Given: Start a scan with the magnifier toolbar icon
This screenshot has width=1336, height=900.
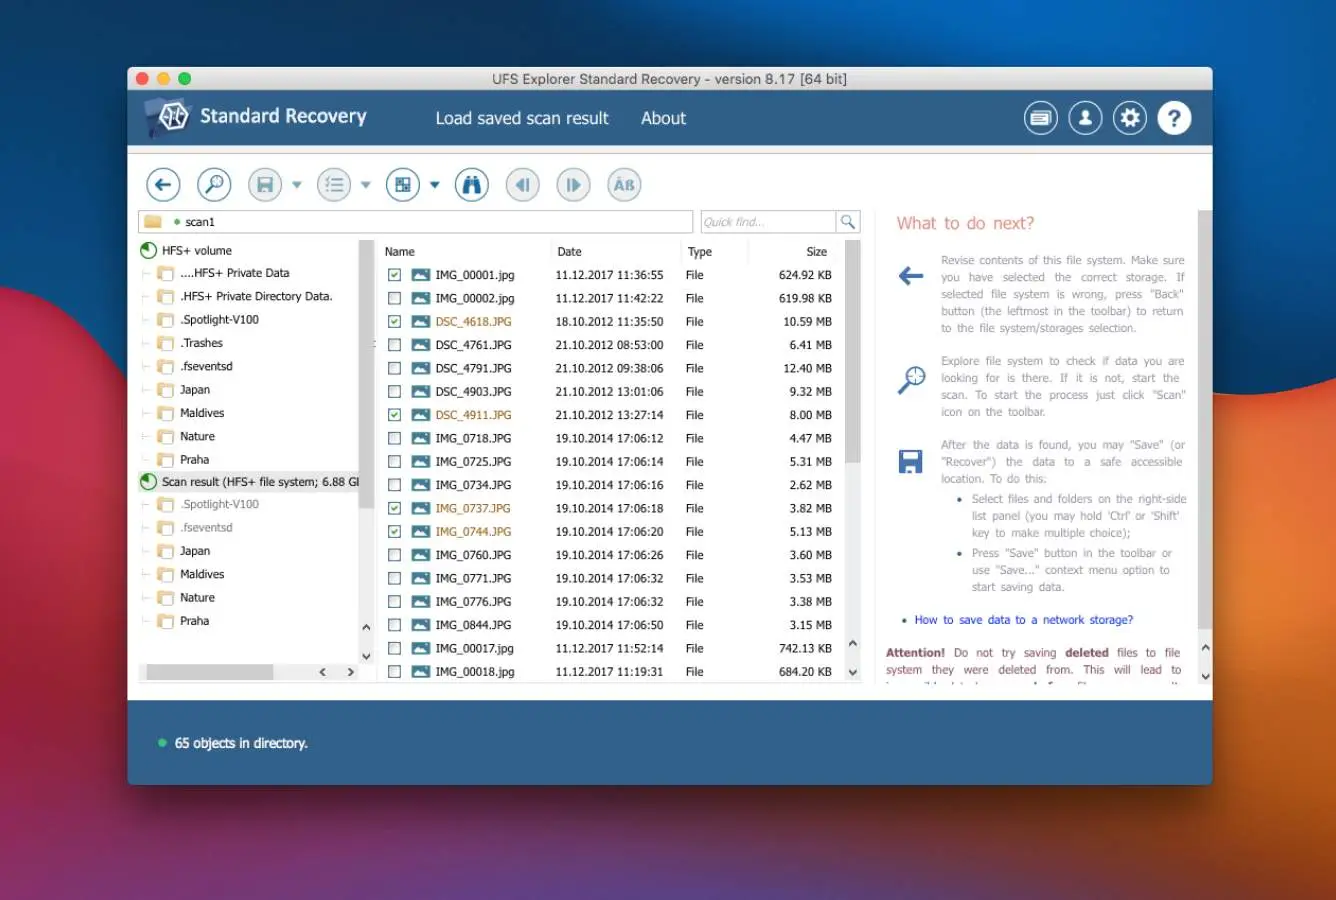Looking at the screenshot, I should (x=214, y=185).
